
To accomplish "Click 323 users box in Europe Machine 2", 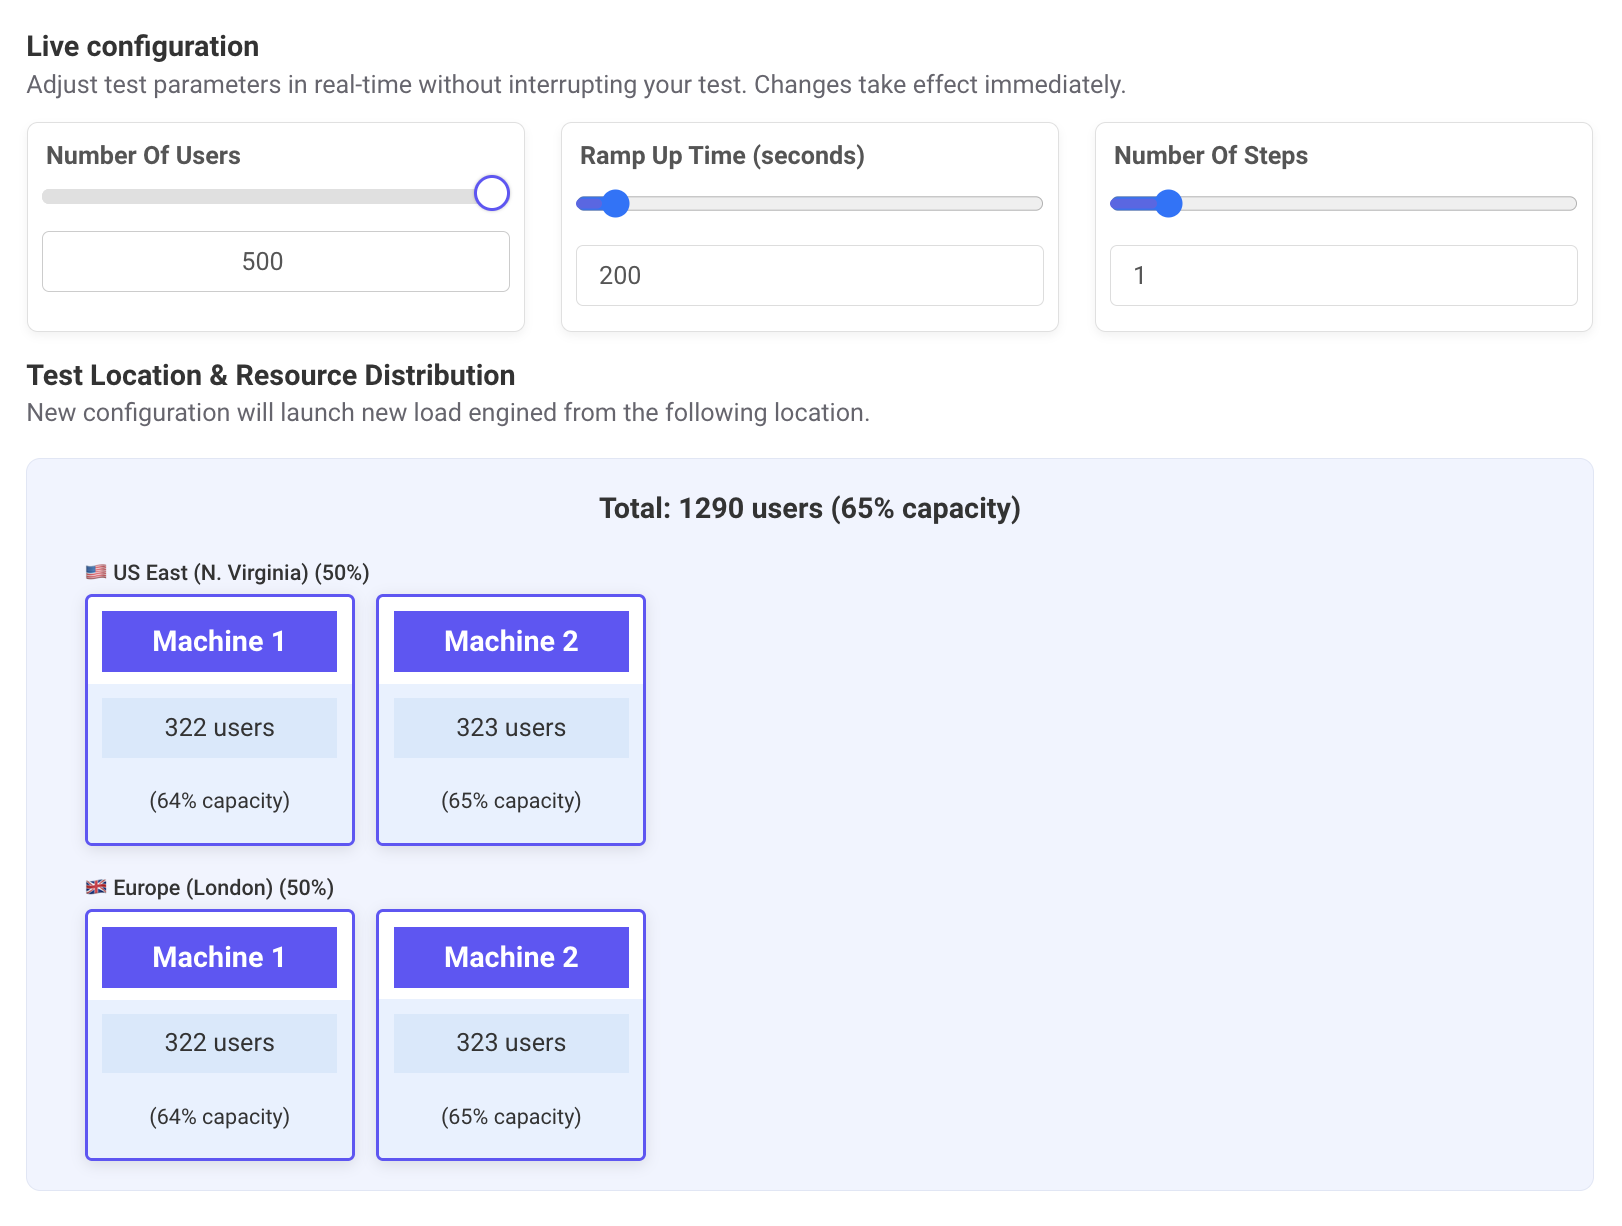I will point(511,1043).
